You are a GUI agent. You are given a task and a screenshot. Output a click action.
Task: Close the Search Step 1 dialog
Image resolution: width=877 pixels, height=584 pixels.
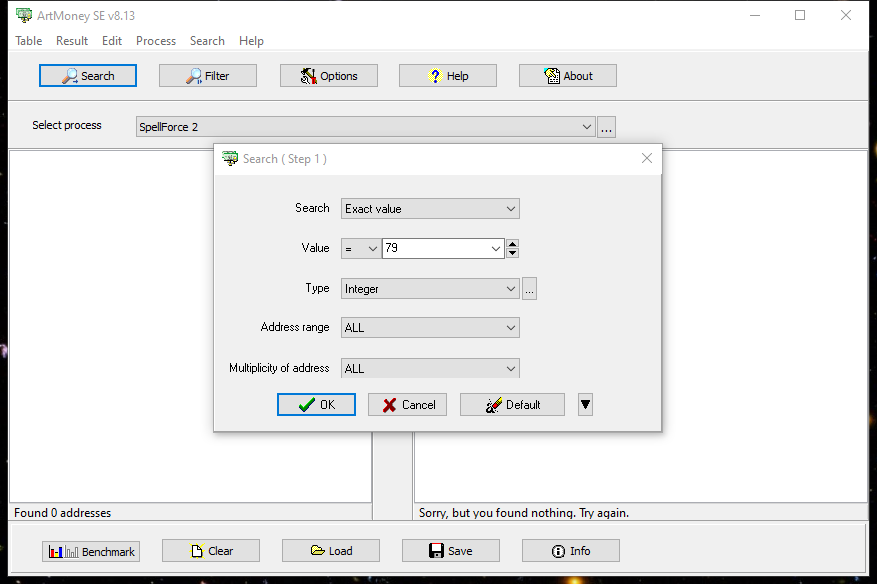tap(647, 158)
